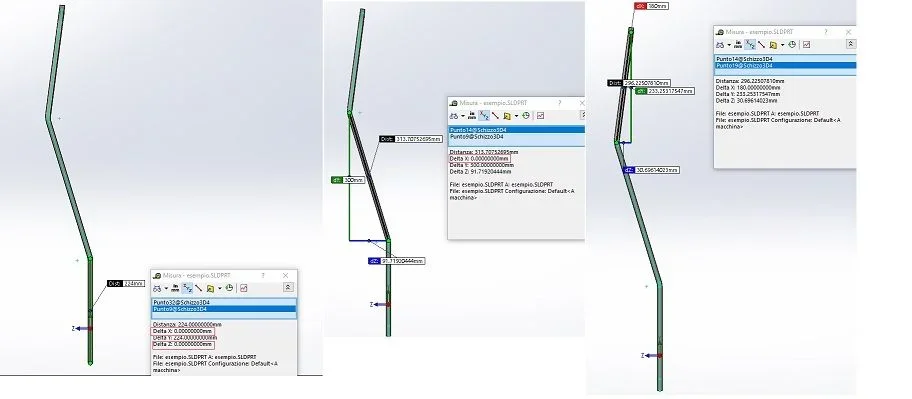The image size is (912, 399).
Task: Click Projected On icon in Punto19 Misura dialog
Action: pyautogui.click(x=773, y=45)
